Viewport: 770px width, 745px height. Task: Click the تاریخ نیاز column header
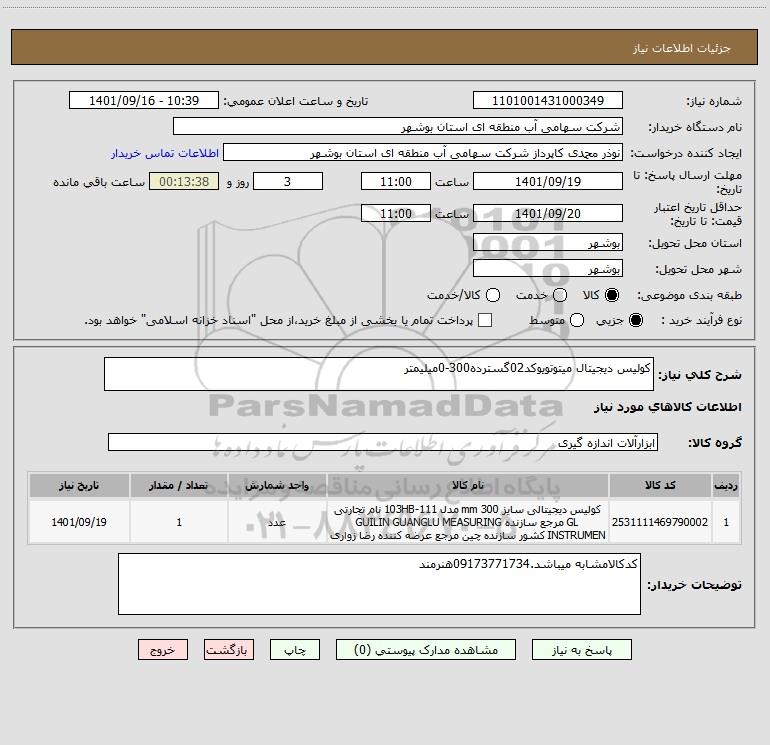point(79,485)
